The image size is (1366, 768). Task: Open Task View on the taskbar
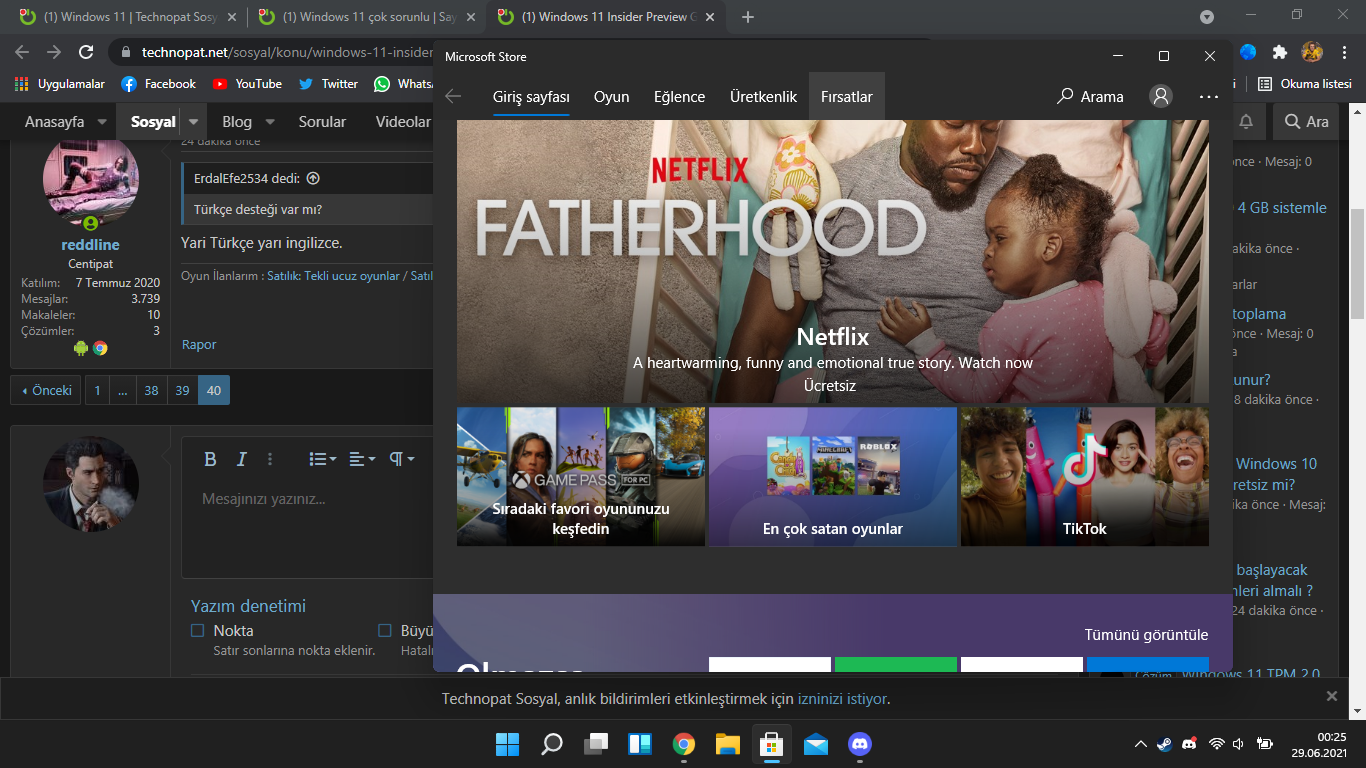tap(596, 744)
